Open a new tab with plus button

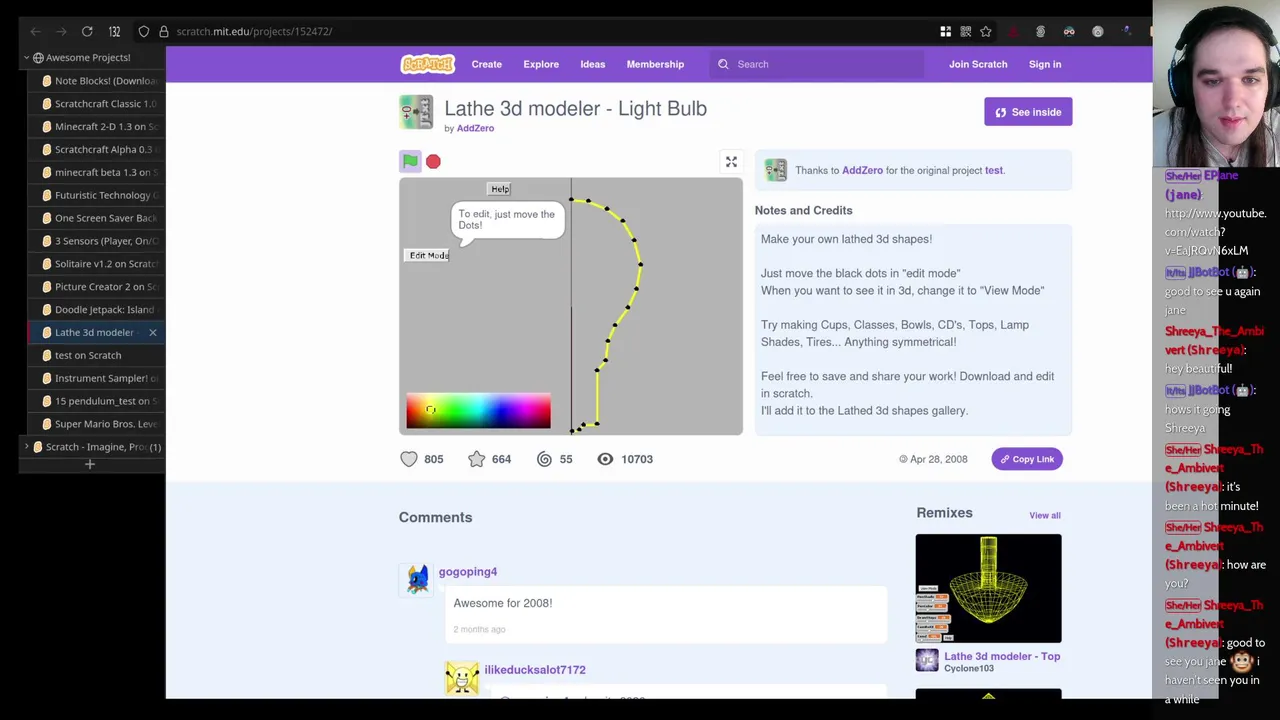click(x=89, y=464)
